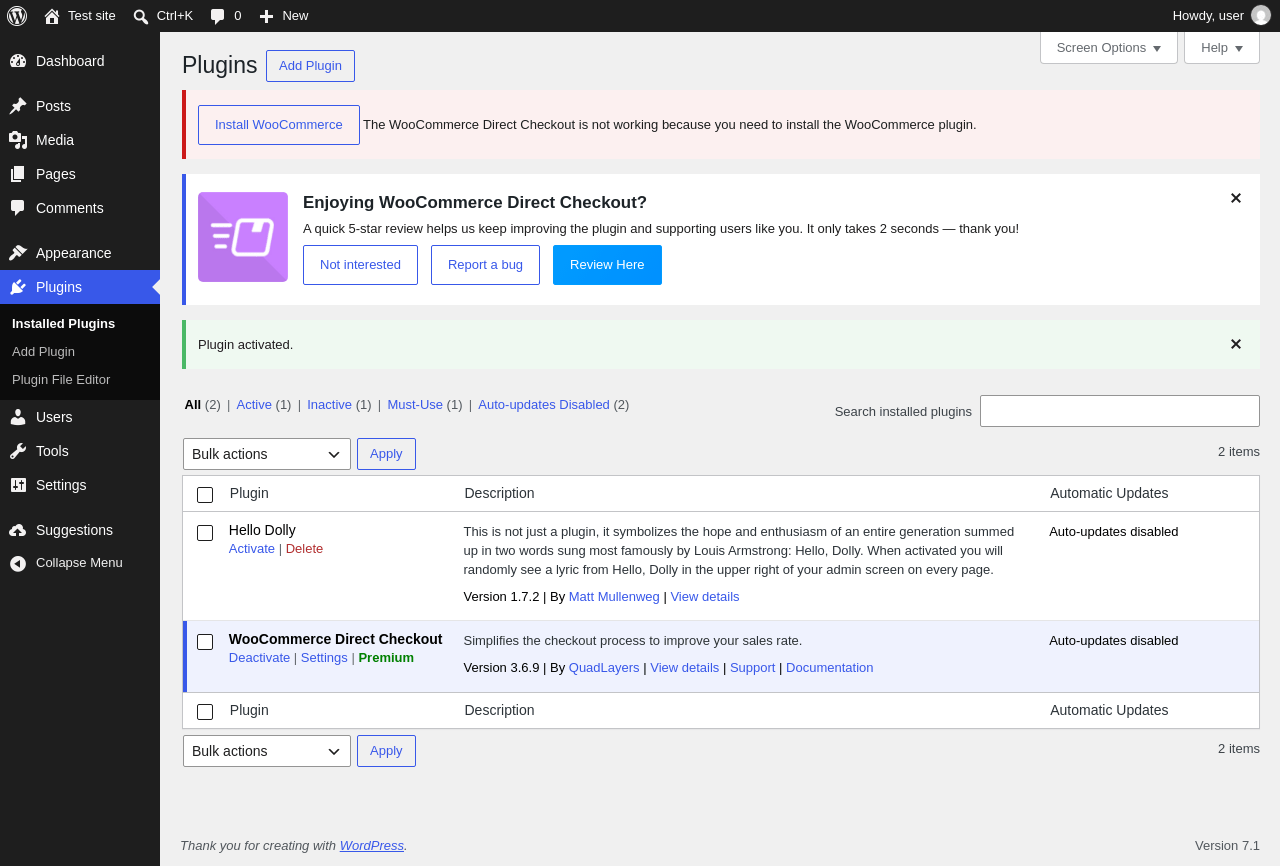Click the Review Here button
Image resolution: width=1280 pixels, height=866 pixels.
pyautogui.click(x=607, y=265)
